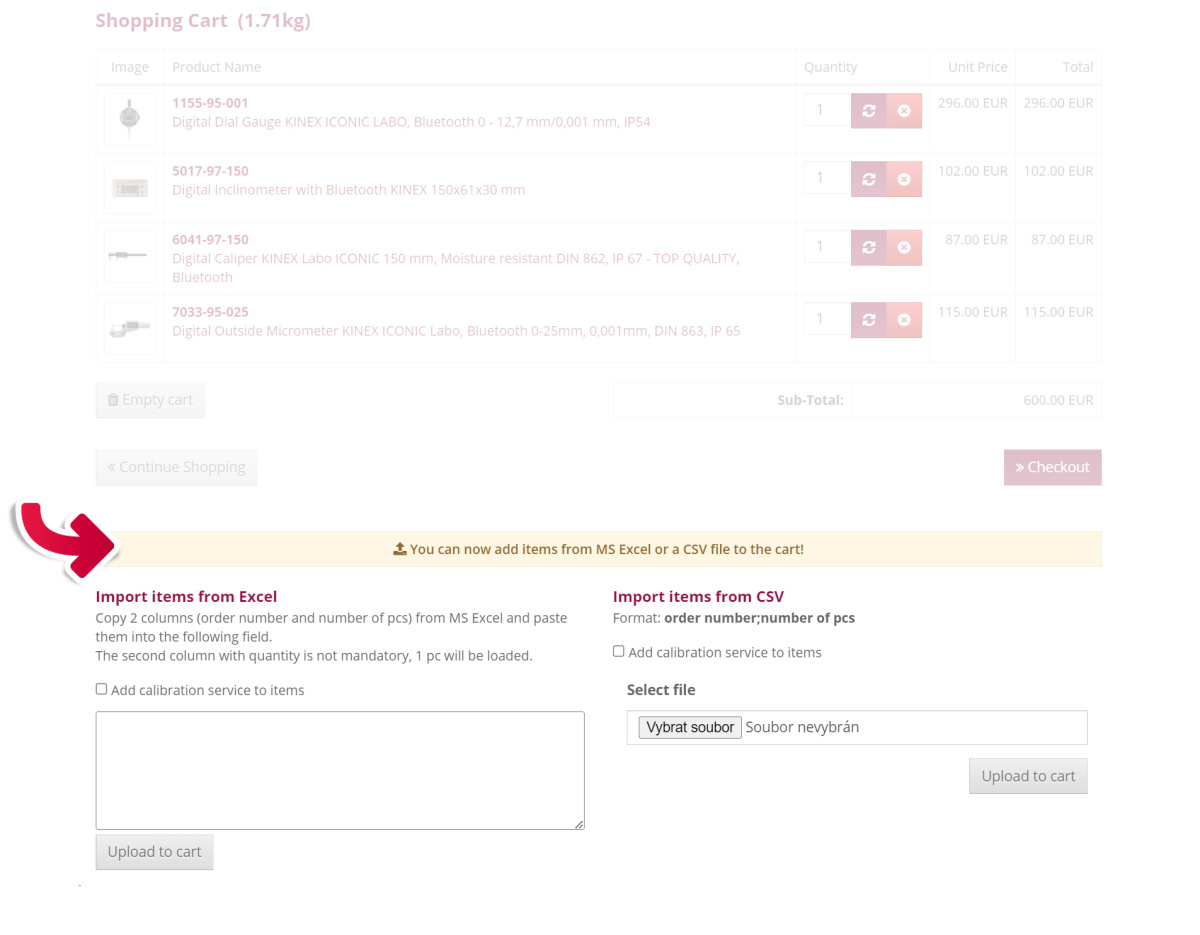The height and width of the screenshot is (935, 1200).
Task: Remove Digital Outside Micrometer from cart
Action: pyautogui.click(x=904, y=320)
